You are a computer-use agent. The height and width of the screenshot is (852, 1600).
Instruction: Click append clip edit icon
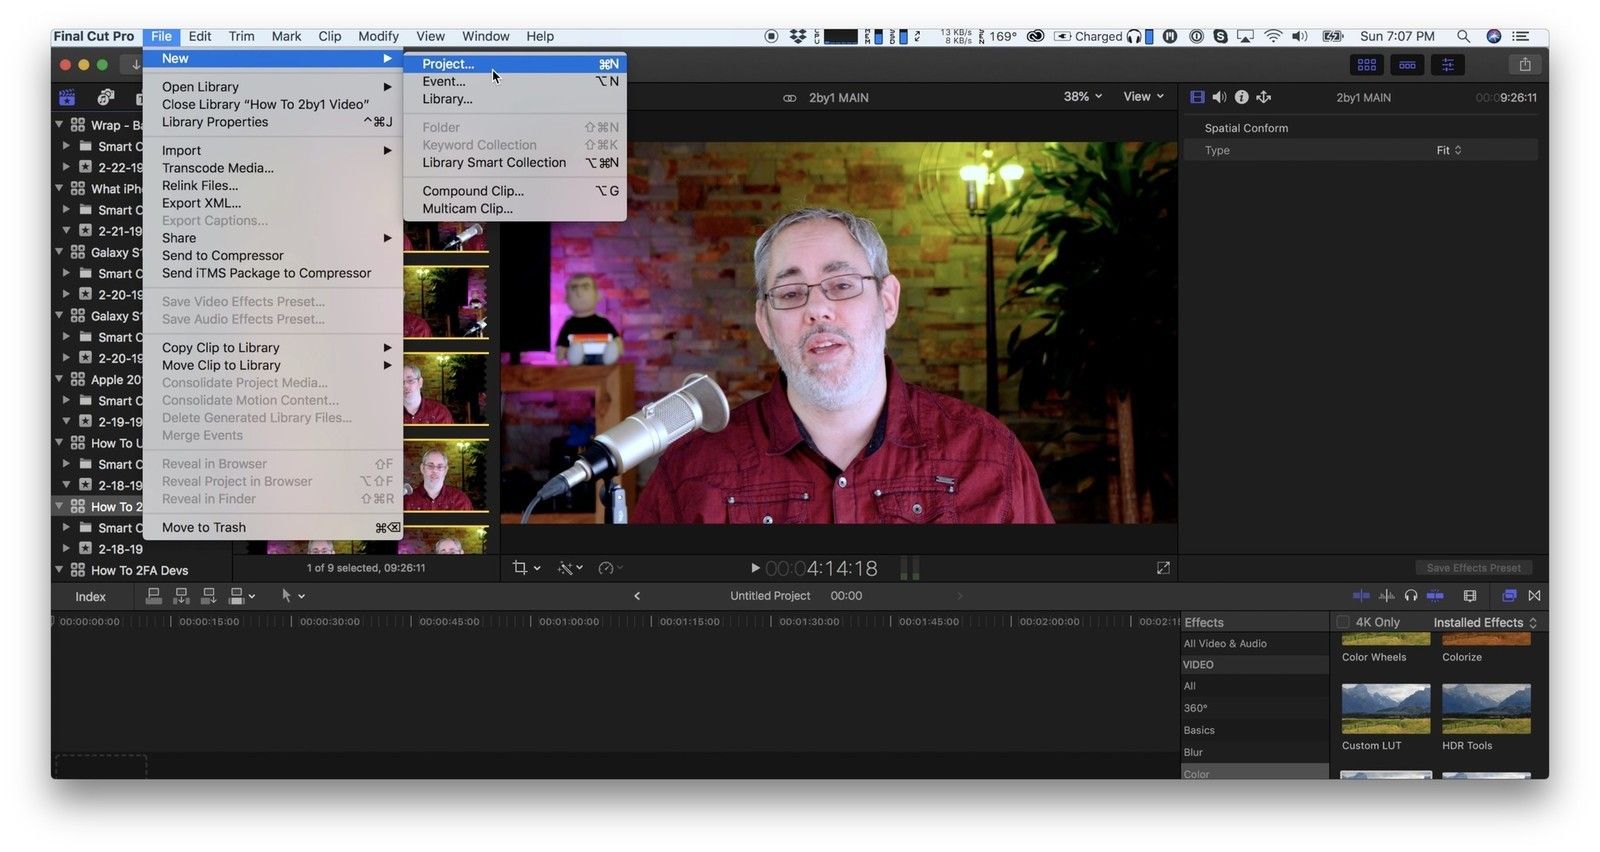click(208, 596)
